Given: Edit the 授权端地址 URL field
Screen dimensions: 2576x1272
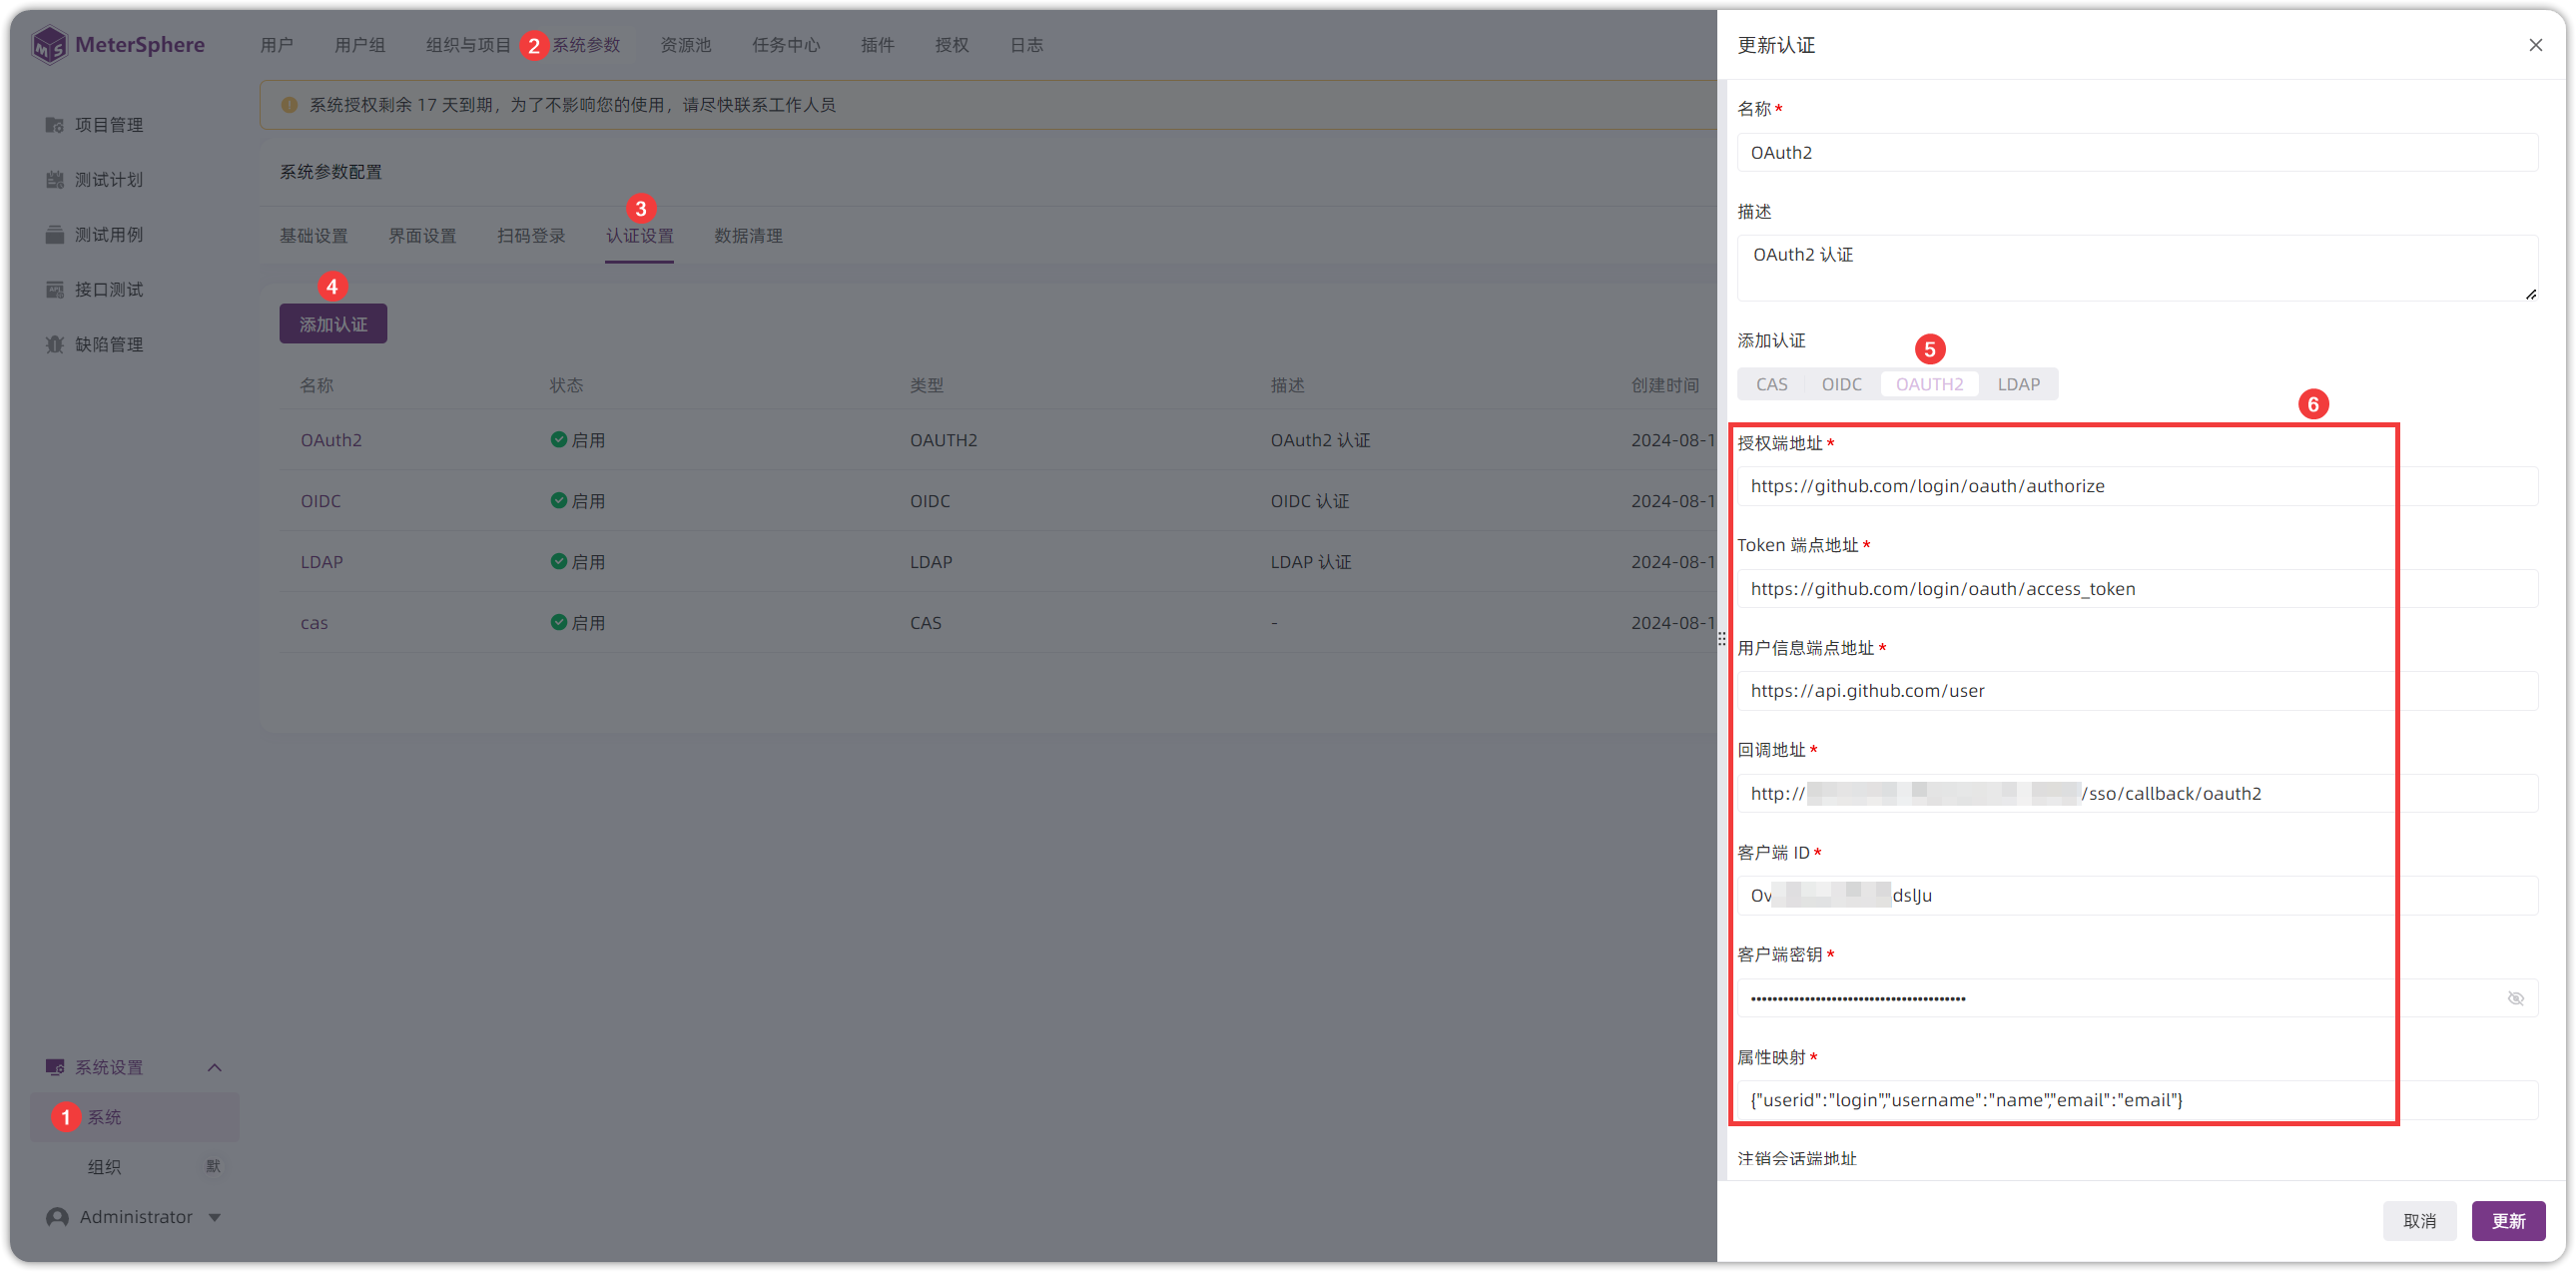Looking at the screenshot, I should [2137, 486].
